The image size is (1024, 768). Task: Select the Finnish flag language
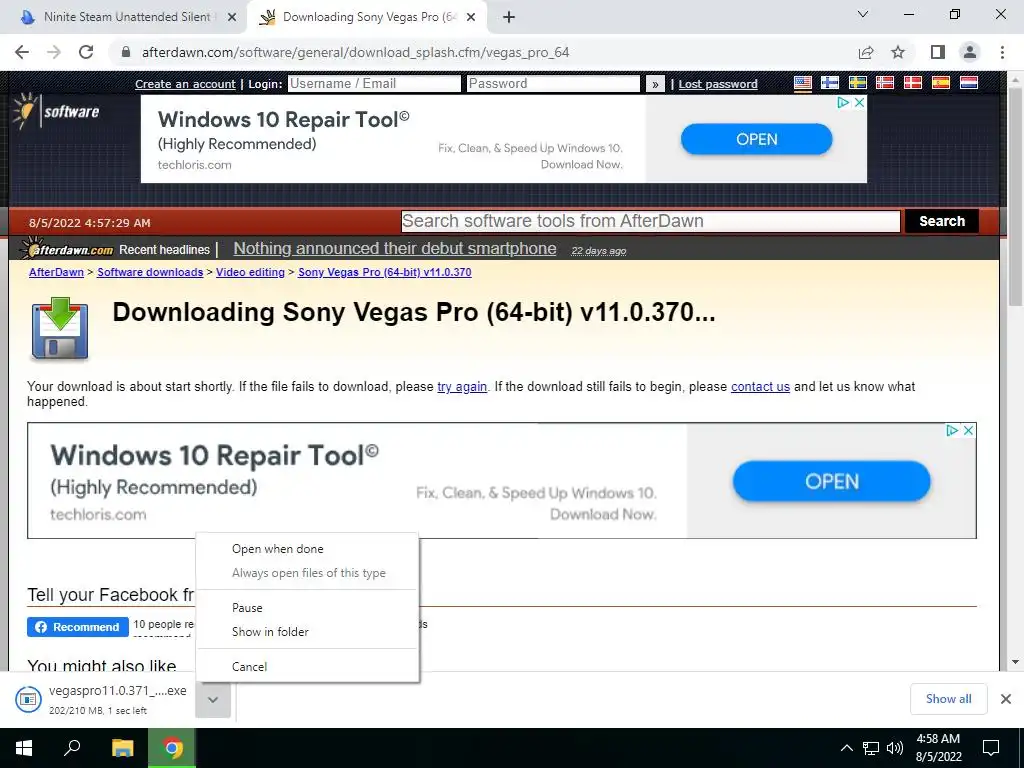coord(830,83)
